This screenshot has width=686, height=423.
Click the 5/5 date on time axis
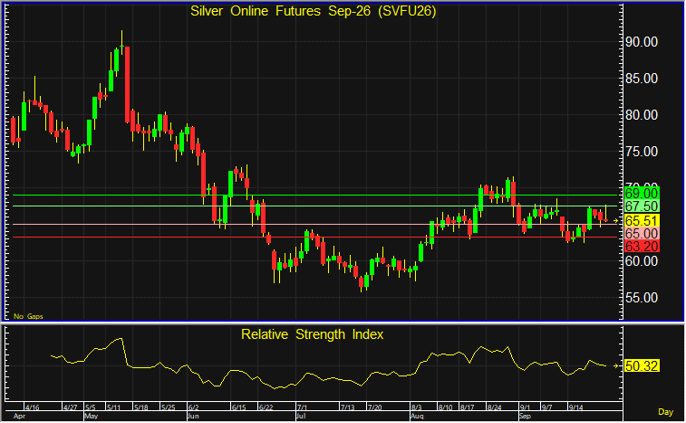90,407
